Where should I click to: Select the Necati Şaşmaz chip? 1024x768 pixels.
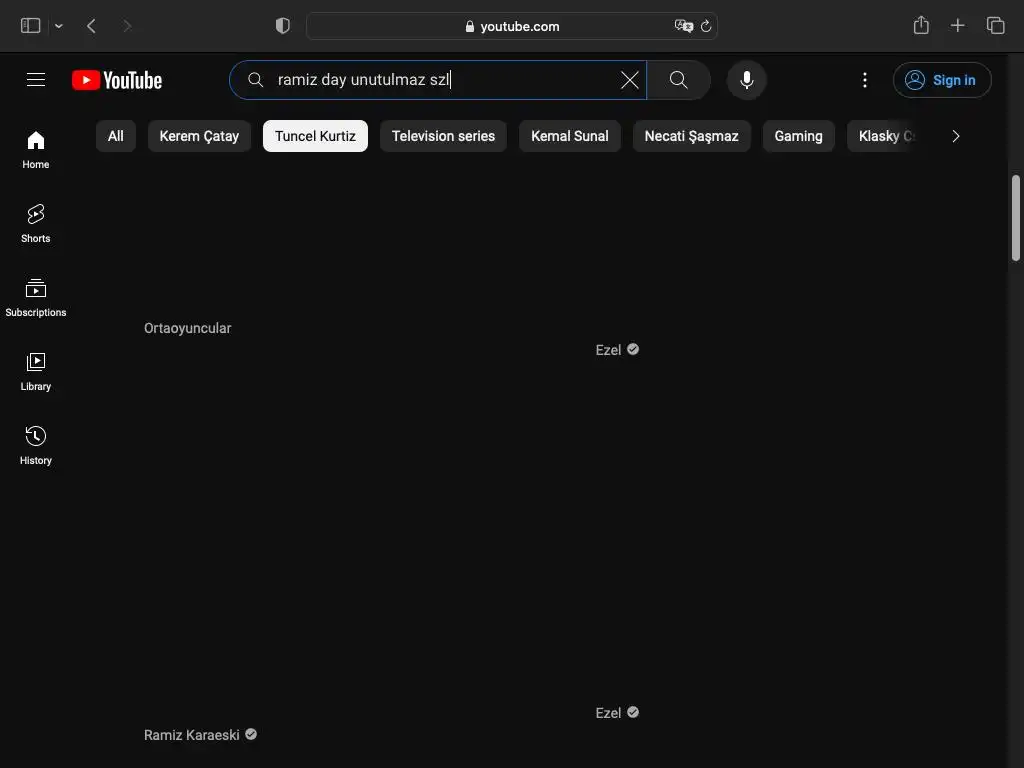(692, 136)
